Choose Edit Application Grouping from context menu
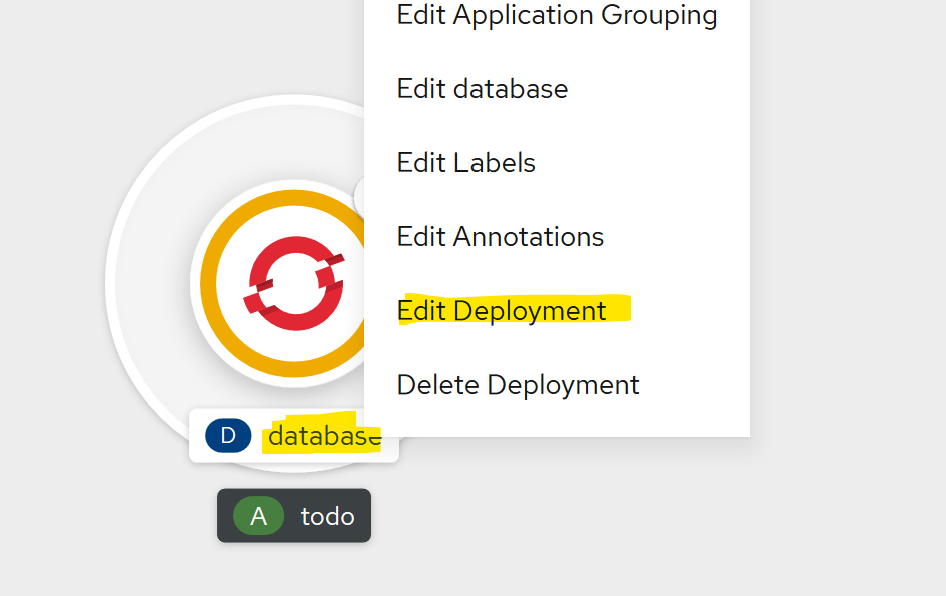The image size is (946, 596). point(556,15)
